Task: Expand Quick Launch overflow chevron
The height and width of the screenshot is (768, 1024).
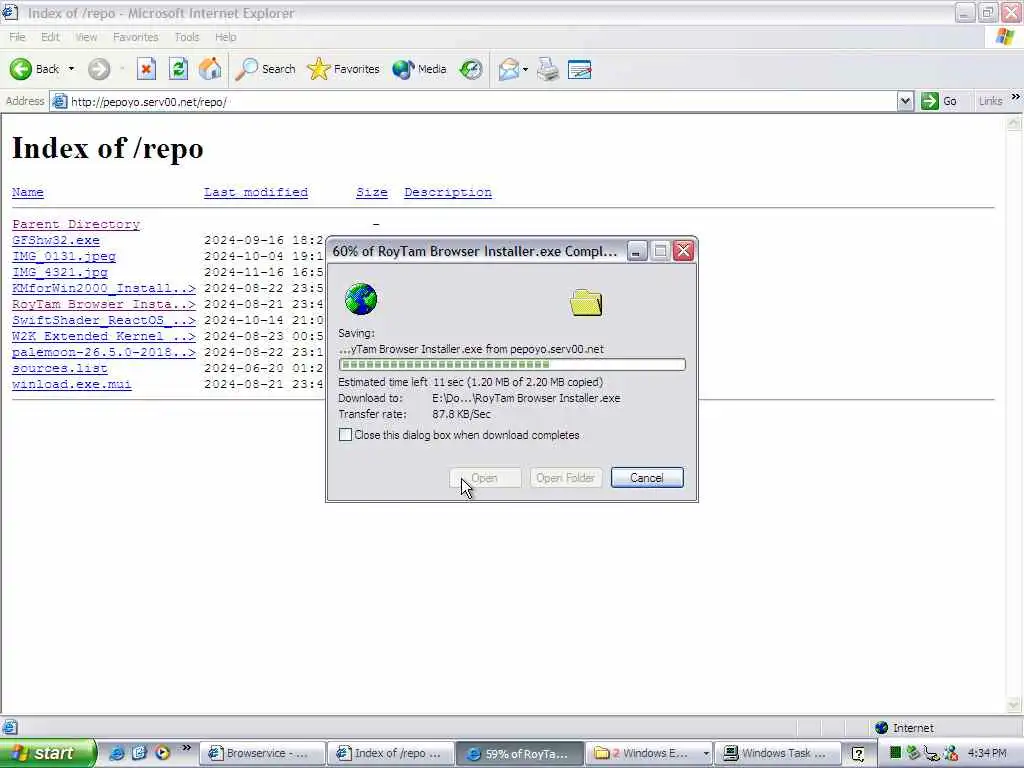Action: (x=186, y=748)
